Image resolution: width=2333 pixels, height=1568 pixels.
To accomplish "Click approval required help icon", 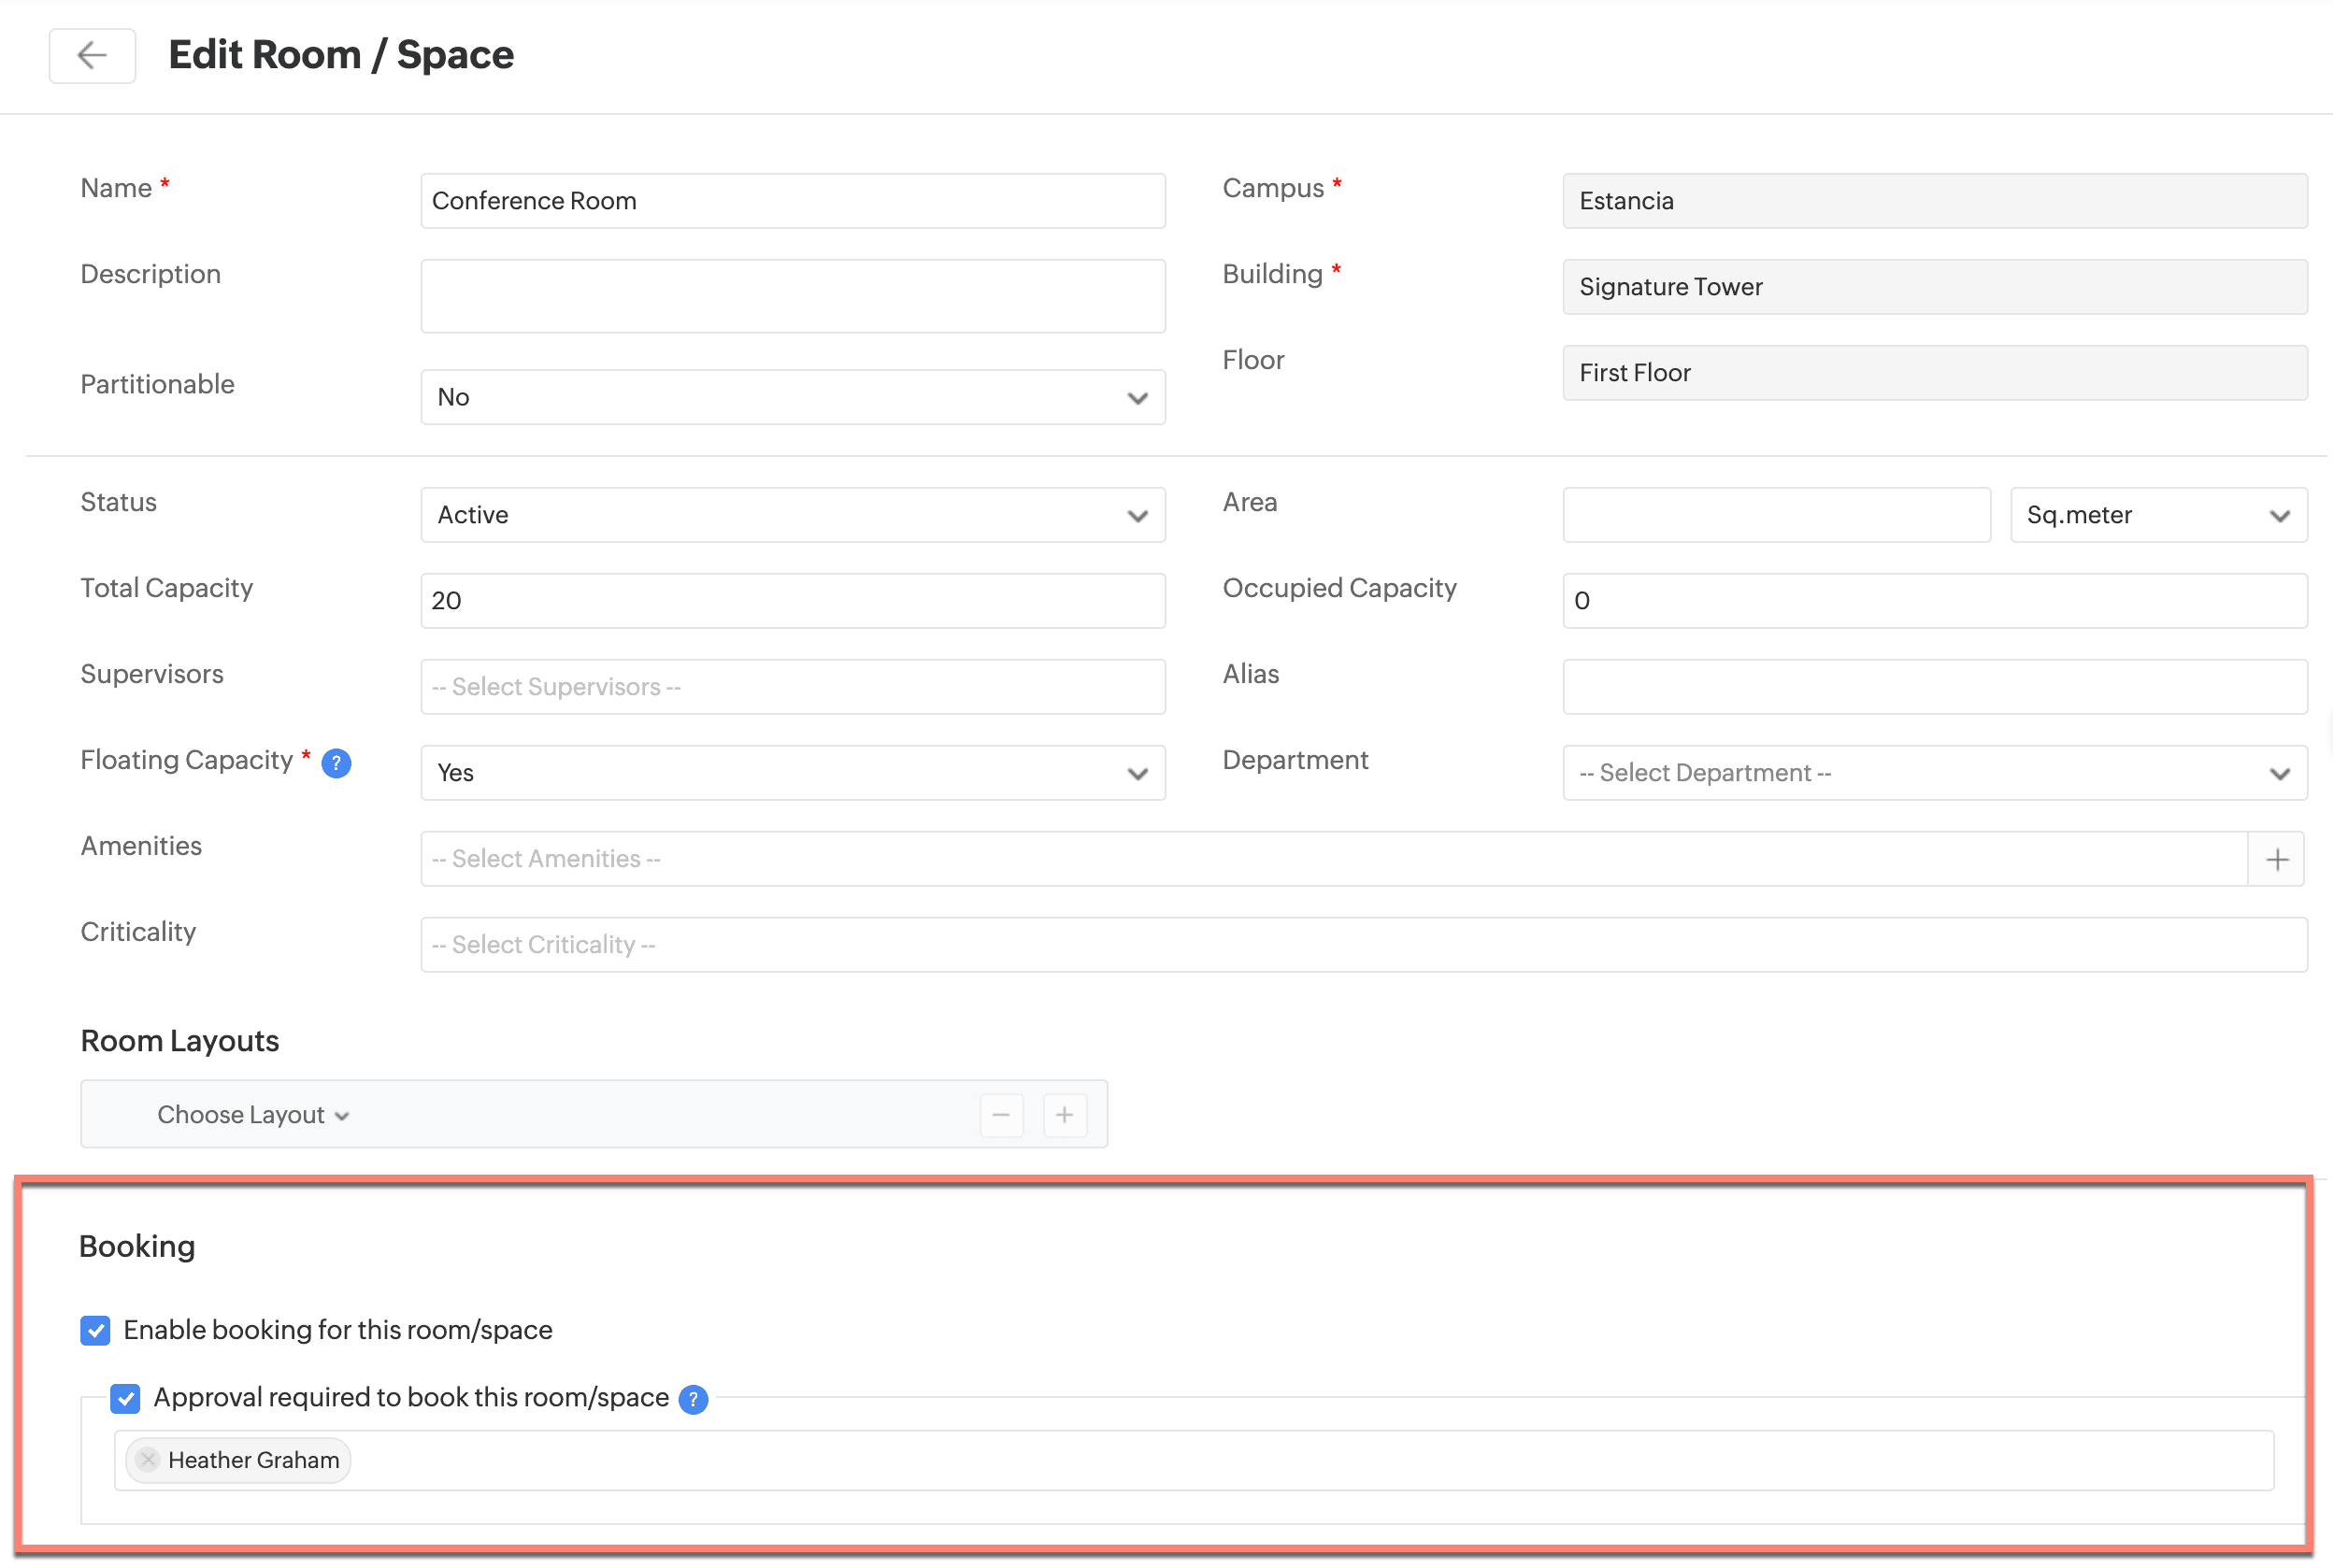I will point(693,1399).
